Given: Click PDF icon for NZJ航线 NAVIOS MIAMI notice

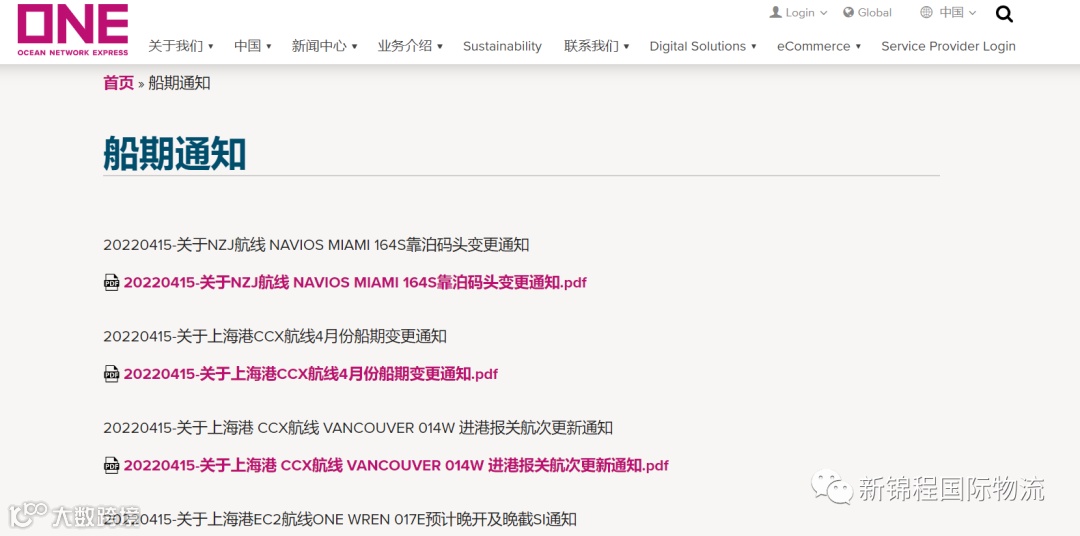Looking at the screenshot, I should [111, 282].
